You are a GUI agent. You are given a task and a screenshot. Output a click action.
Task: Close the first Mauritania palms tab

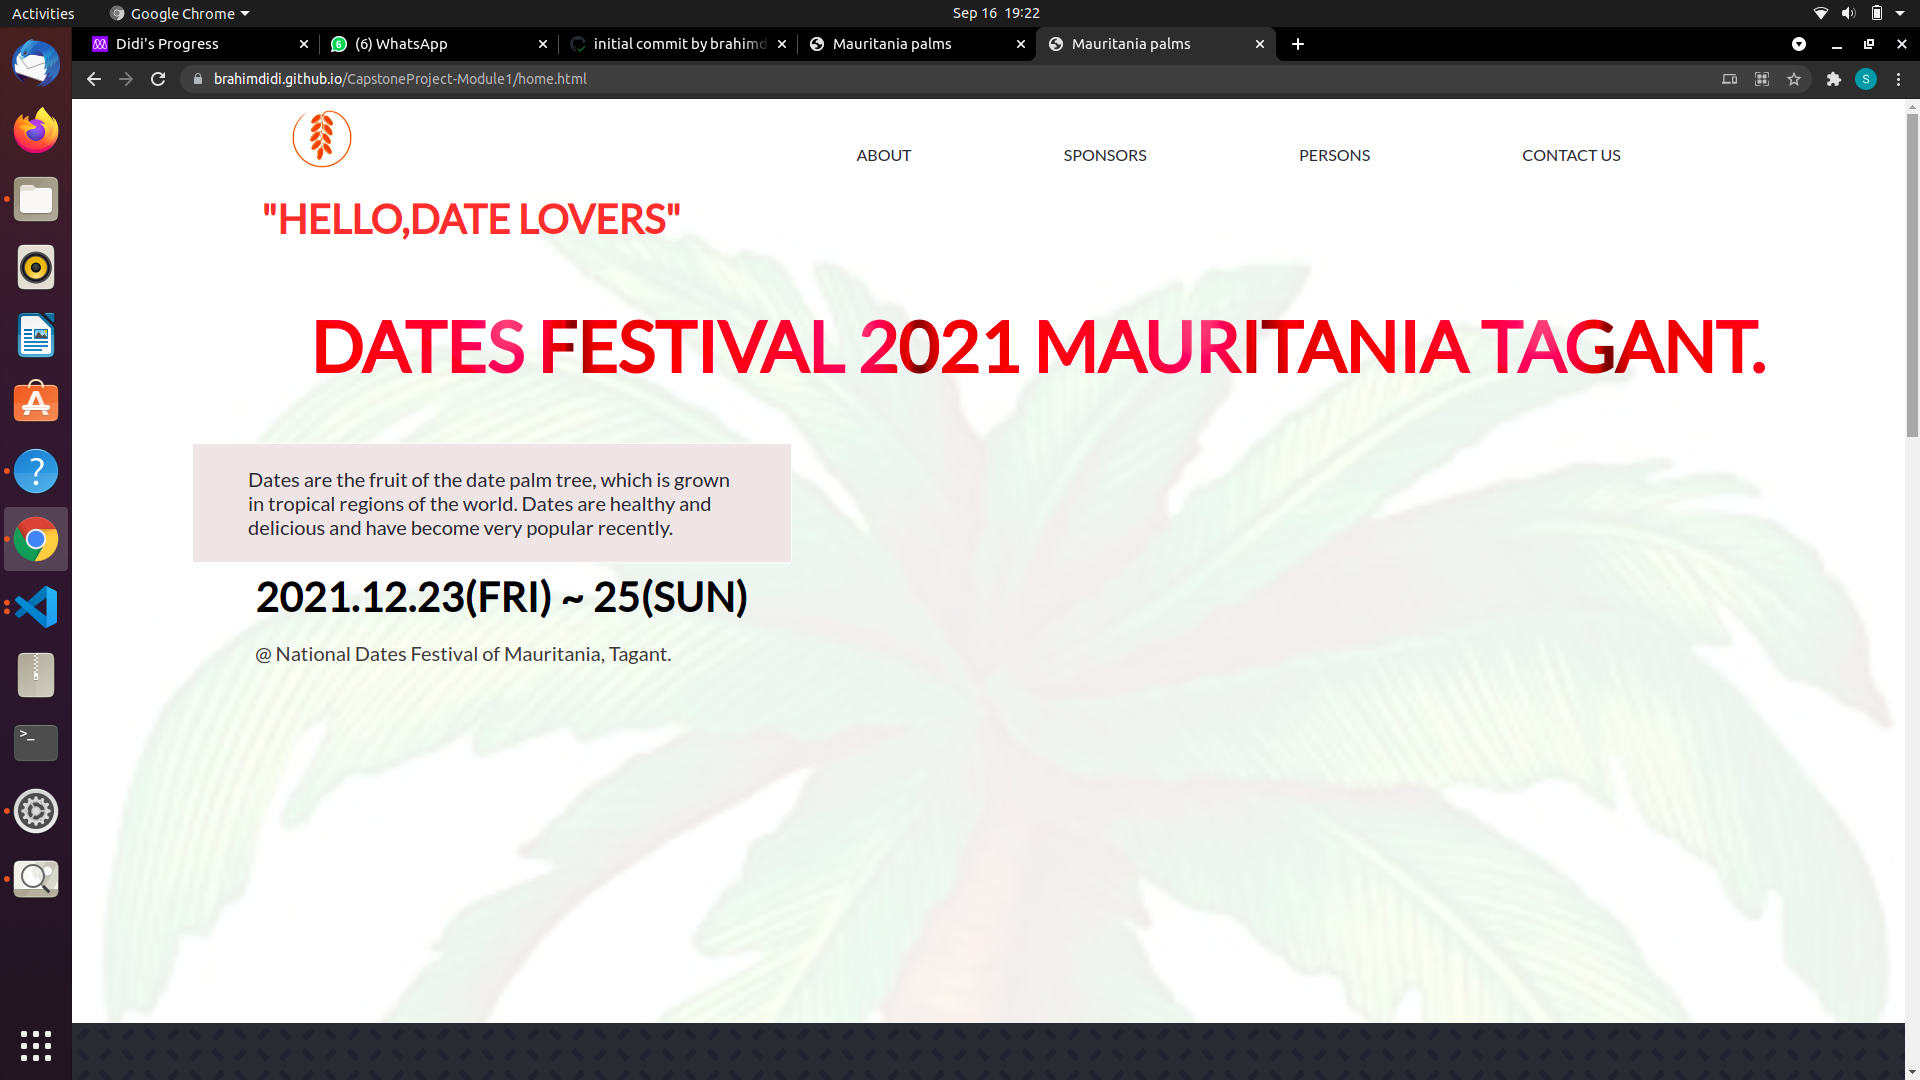pyautogui.click(x=1021, y=44)
